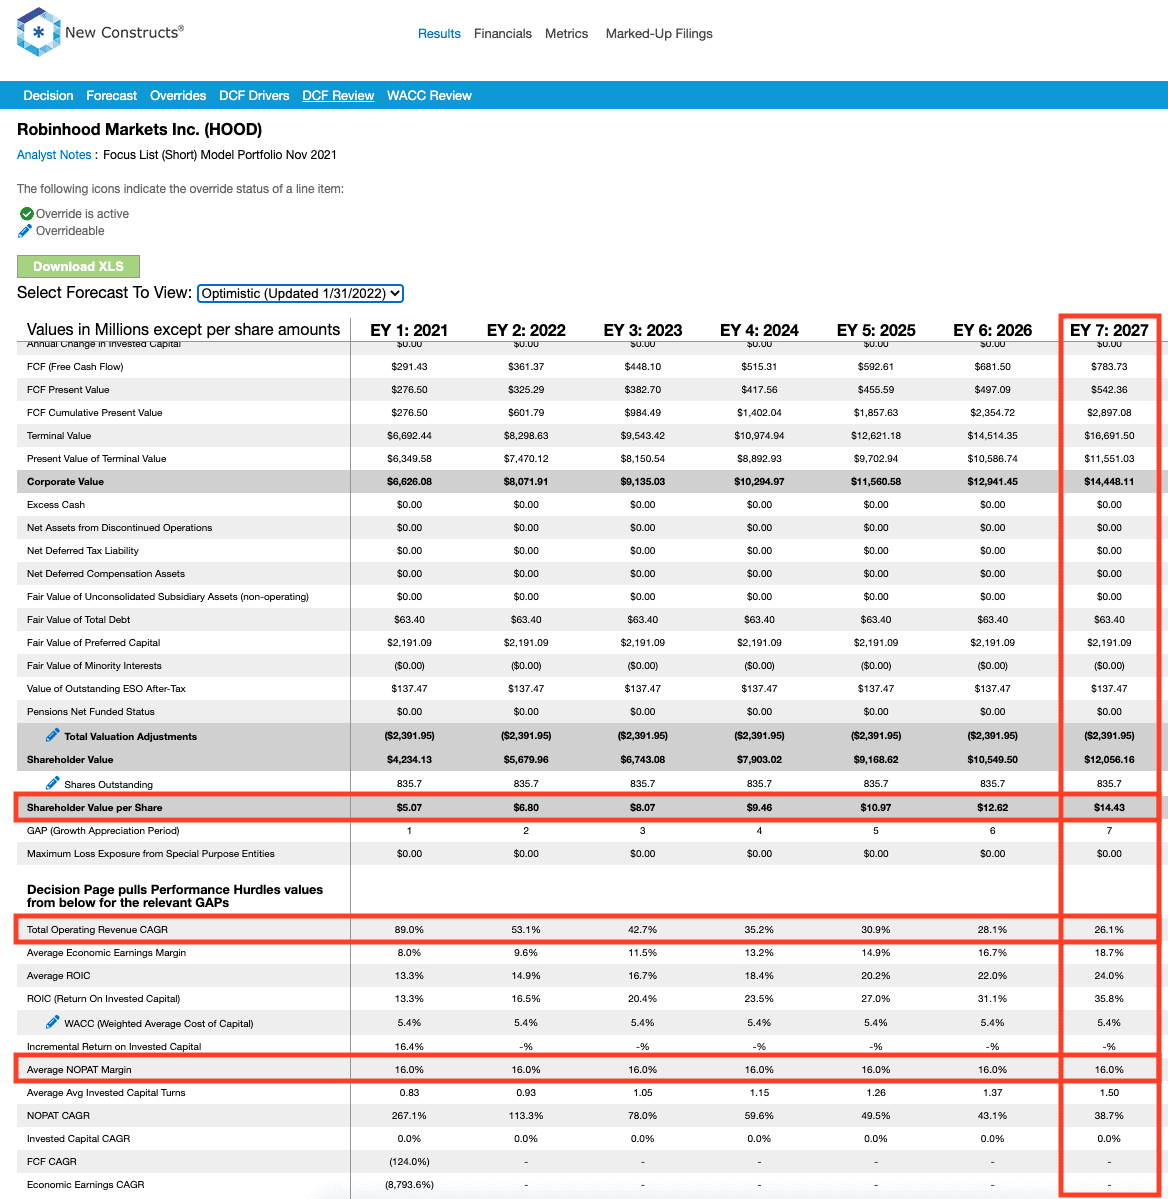Click the 'FCF Cumulative Present Value' row label
The image size is (1168, 1199).
click(95, 413)
